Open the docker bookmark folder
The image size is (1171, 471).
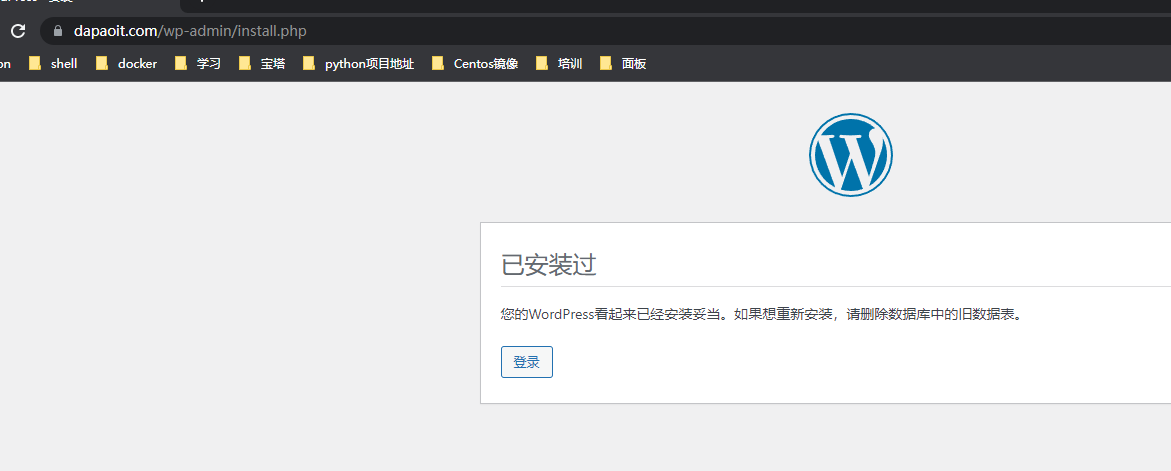[x=126, y=63]
